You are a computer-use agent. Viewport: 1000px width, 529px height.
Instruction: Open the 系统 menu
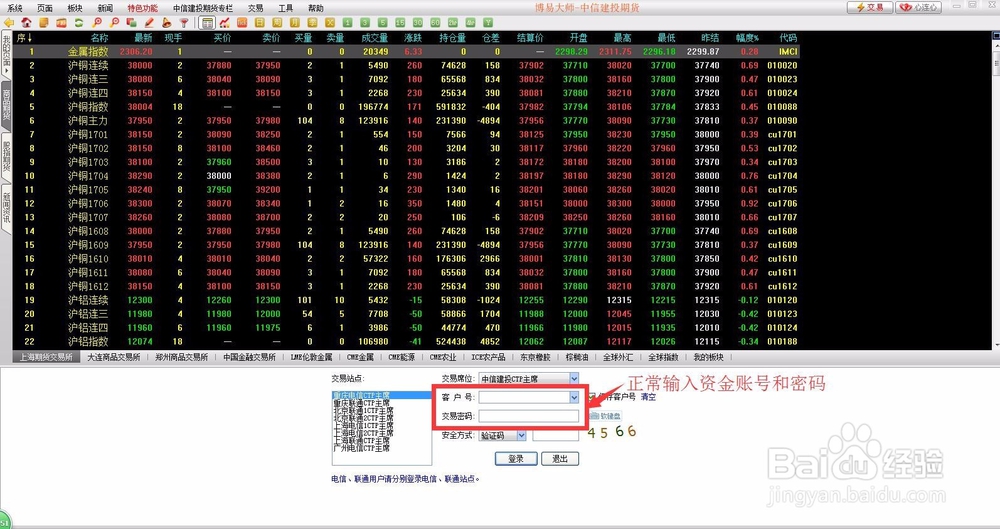(x=15, y=8)
